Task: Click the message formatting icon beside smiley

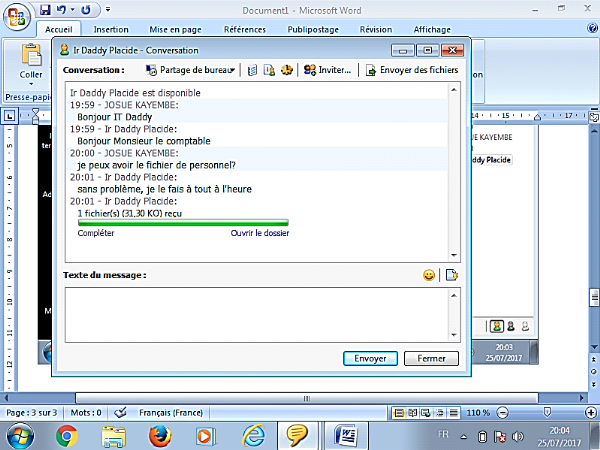Action: click(x=452, y=275)
